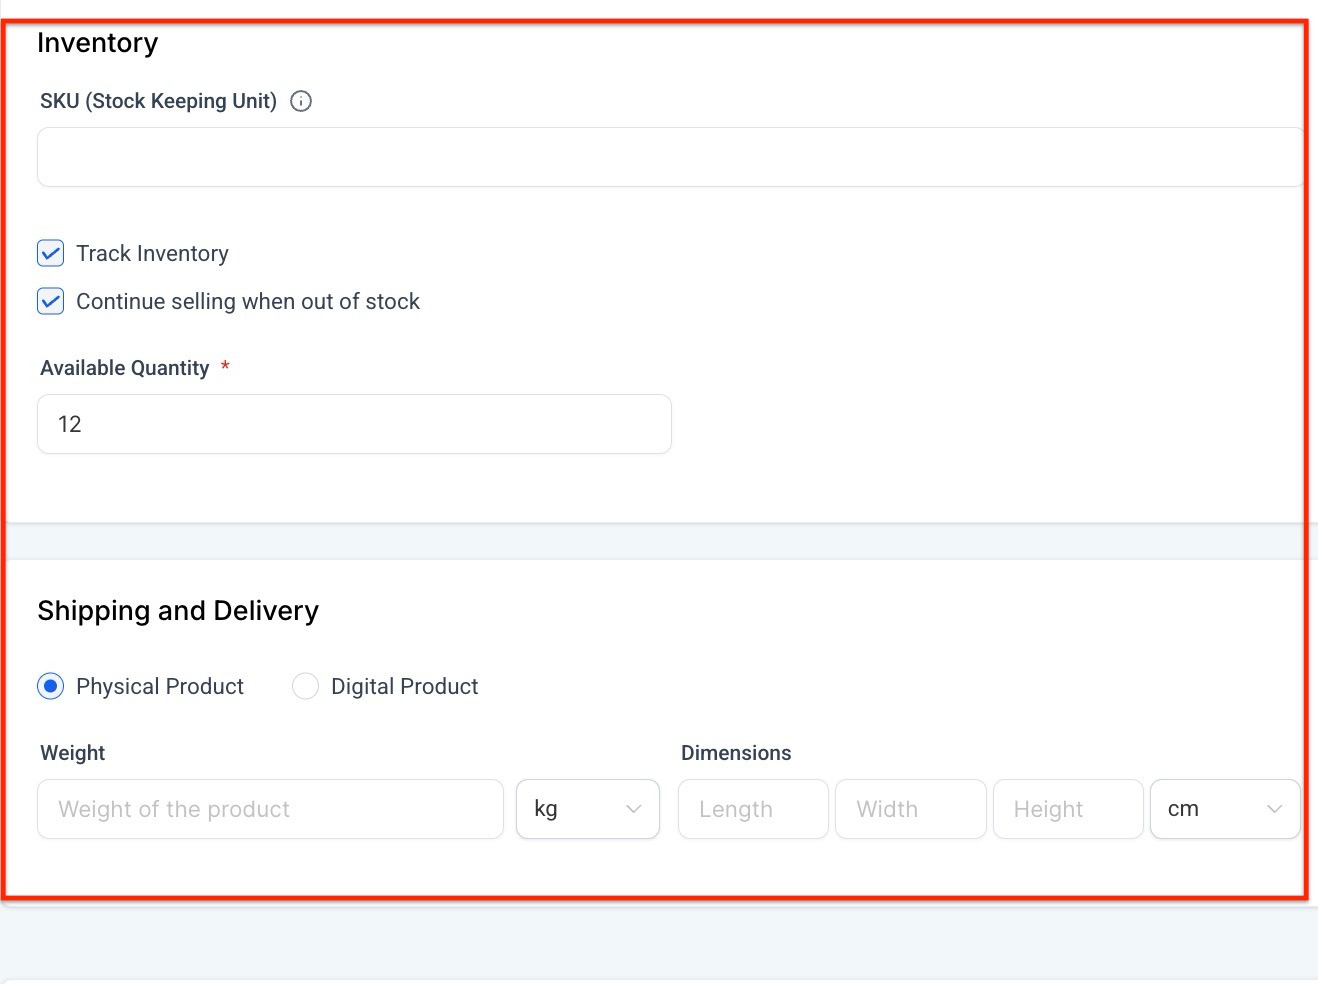Select the Physical Product radio button
Screen dimensions: 1318x984
pos(51,686)
